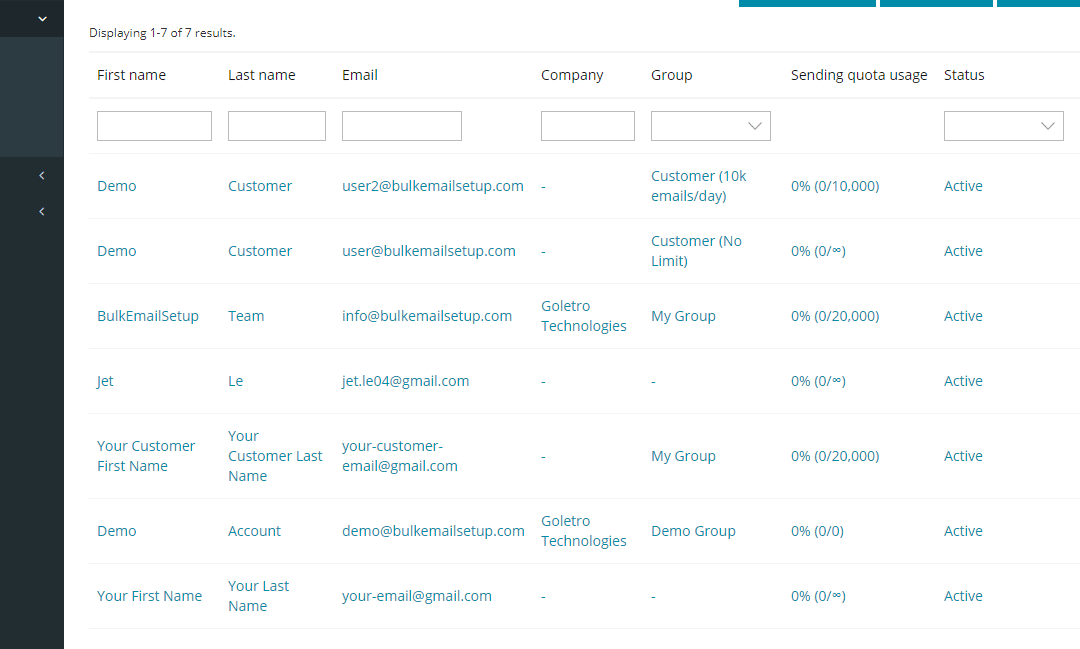Sort table by Email column header

[x=360, y=75]
